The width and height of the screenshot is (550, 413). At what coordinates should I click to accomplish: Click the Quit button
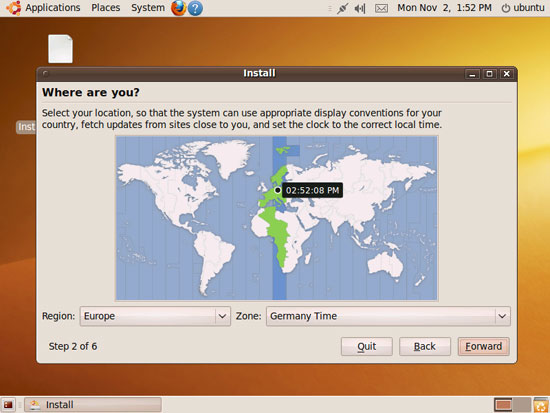(x=367, y=346)
